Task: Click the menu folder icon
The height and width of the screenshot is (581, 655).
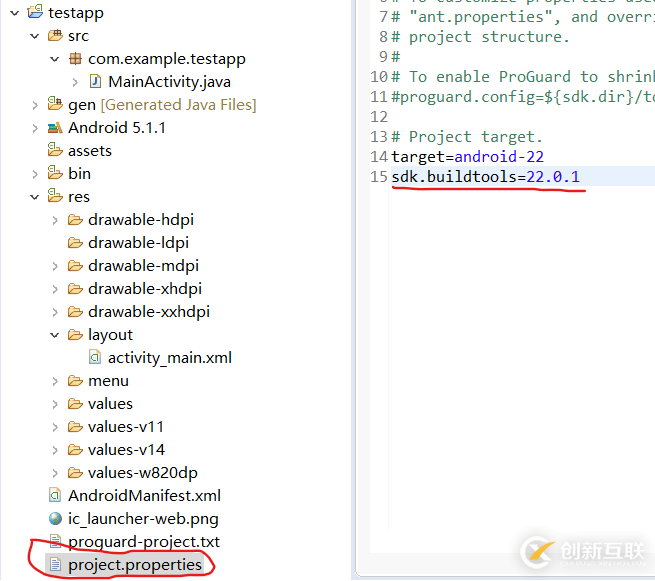Action: [x=75, y=381]
